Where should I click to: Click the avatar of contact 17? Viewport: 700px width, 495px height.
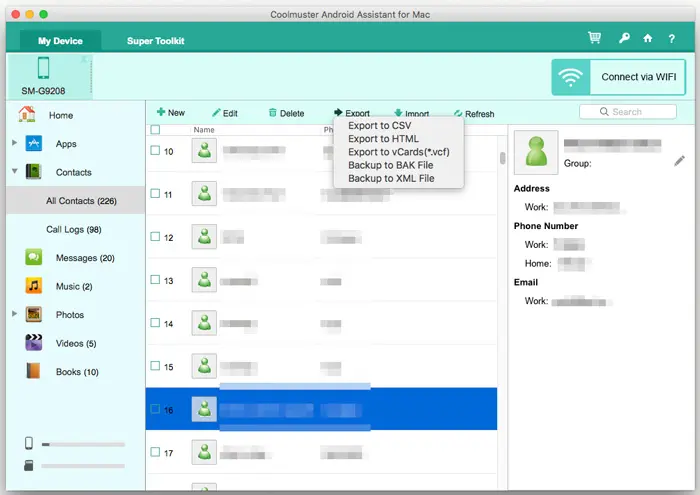[204, 452]
